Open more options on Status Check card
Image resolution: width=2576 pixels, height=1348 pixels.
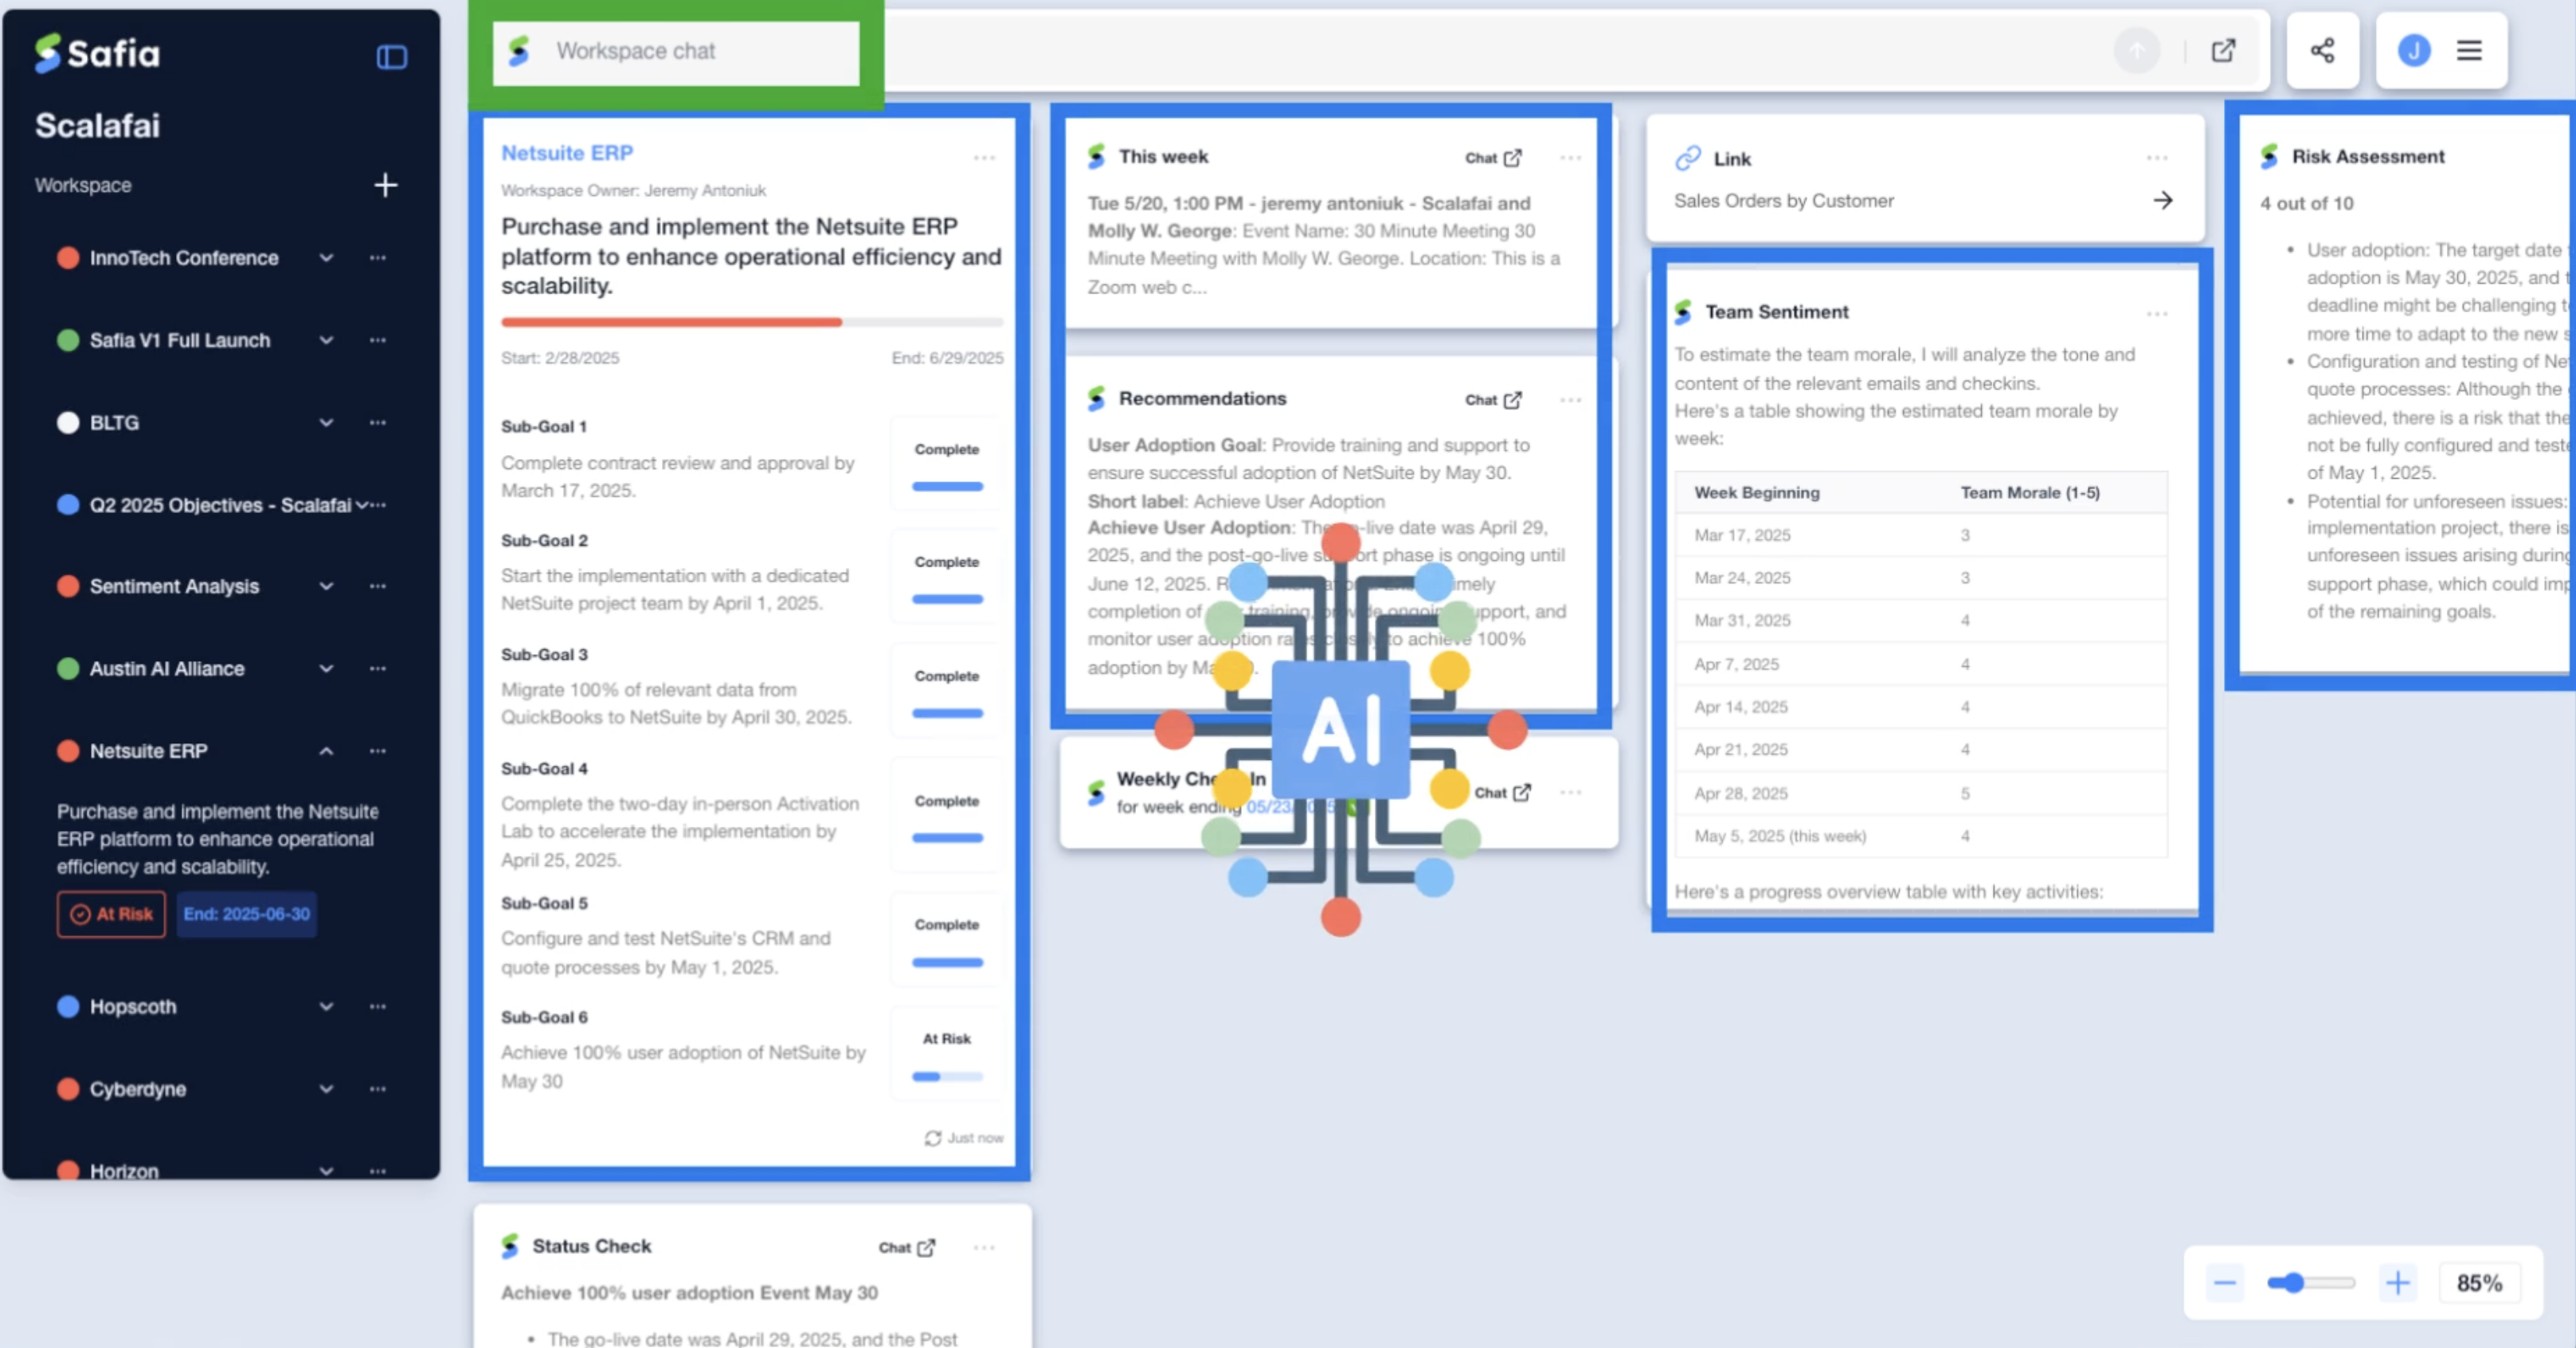tap(984, 1247)
